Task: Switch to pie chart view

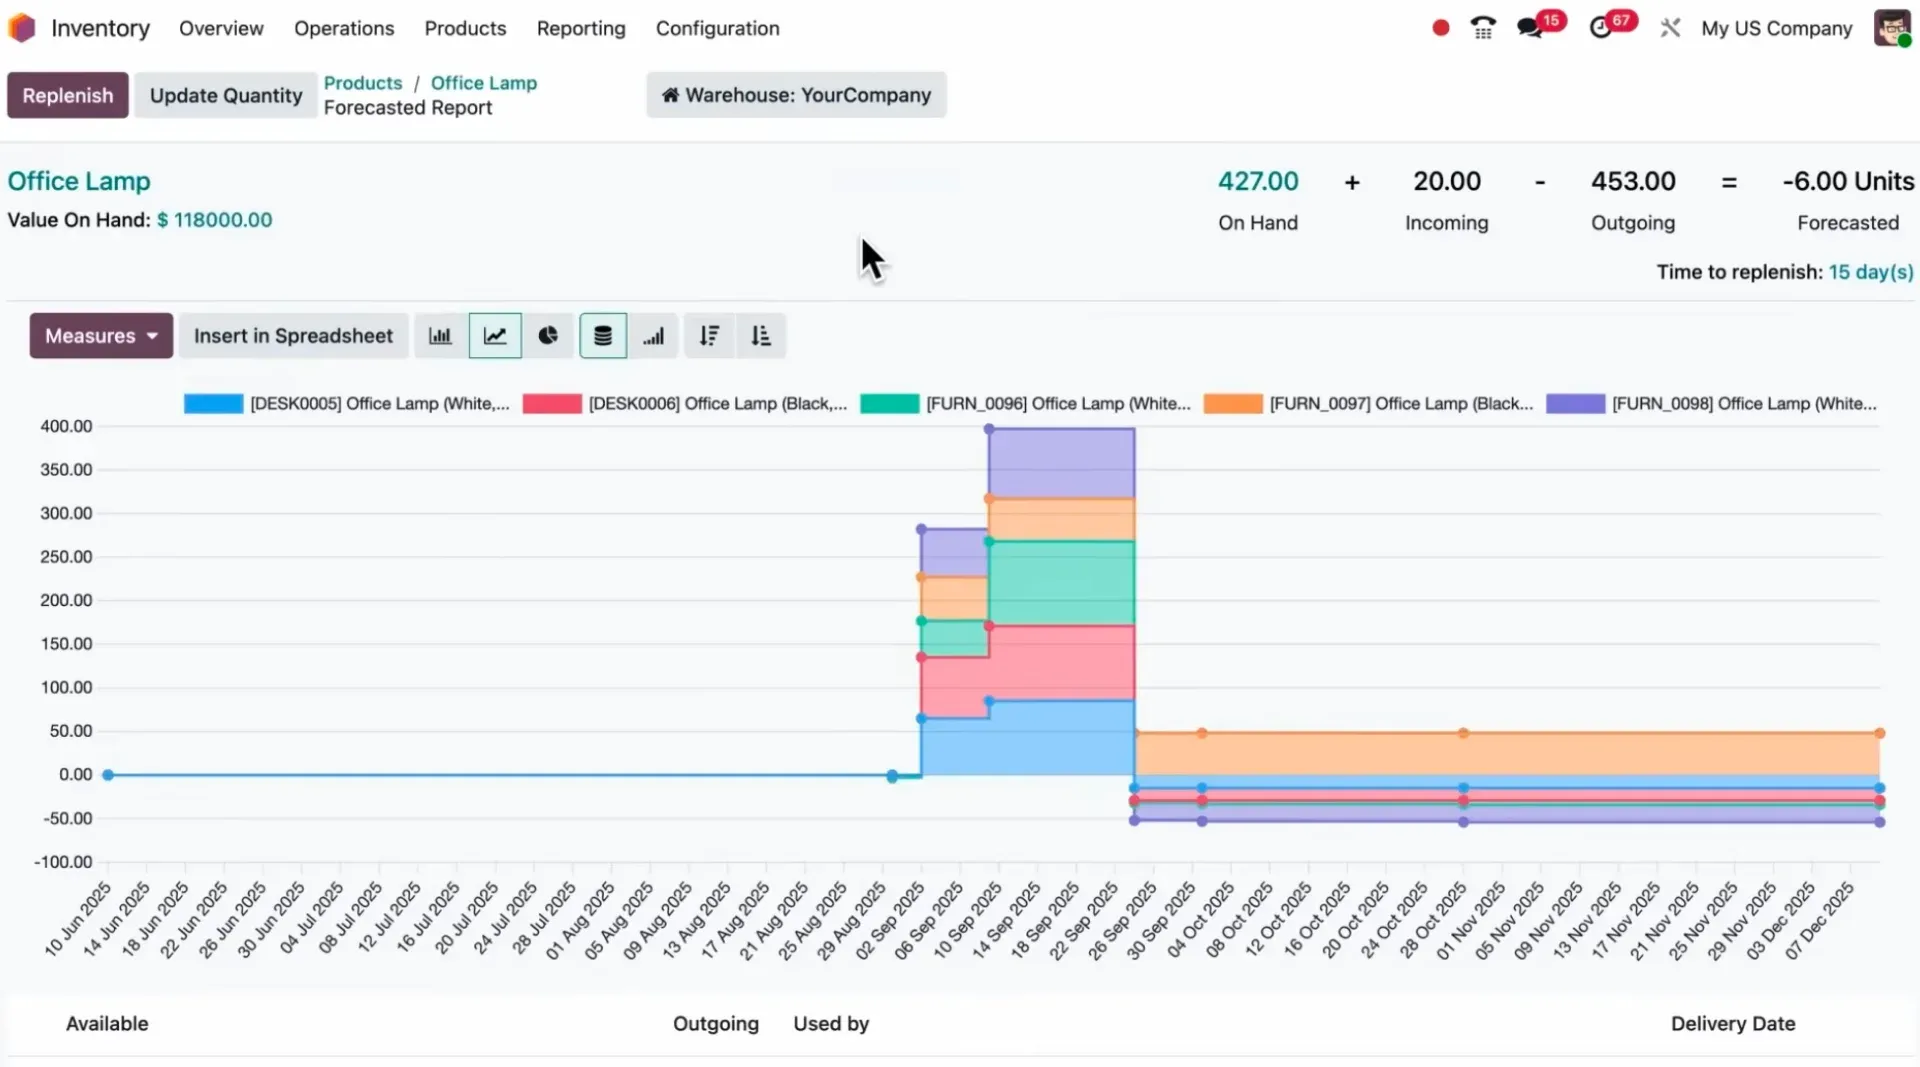Action: (x=548, y=336)
